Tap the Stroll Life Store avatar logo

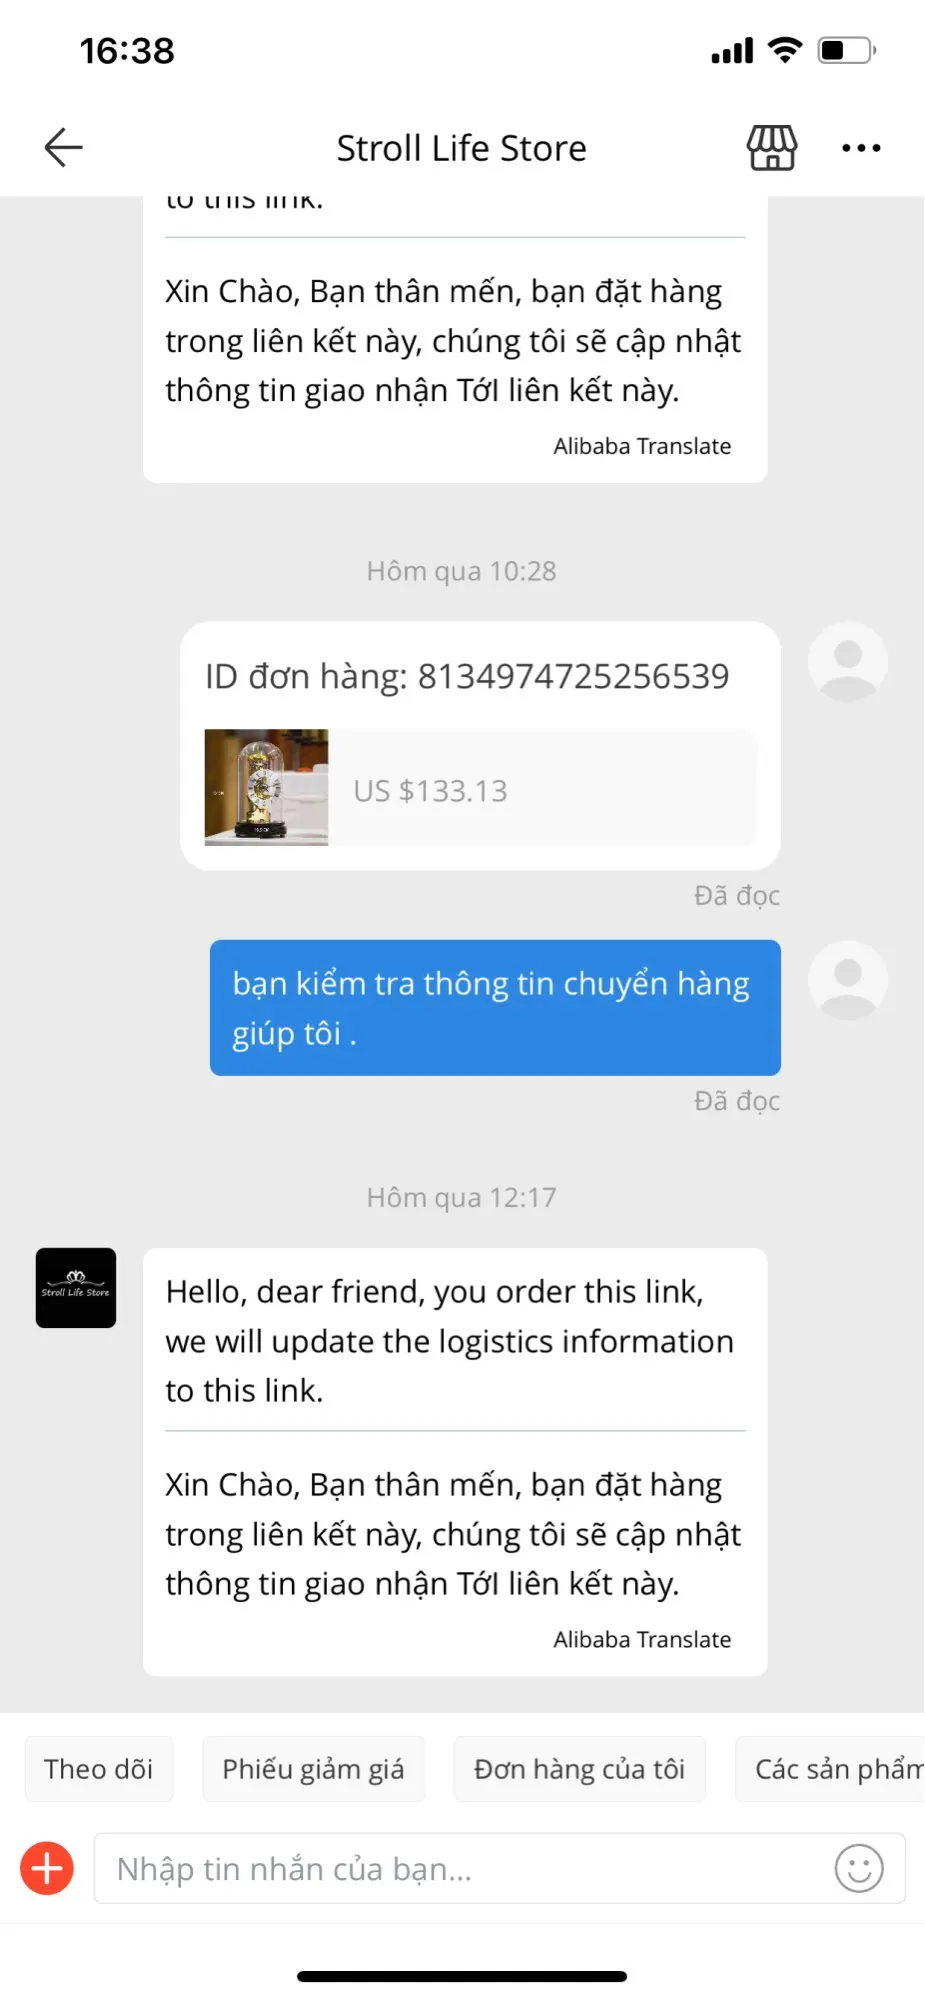pos(76,1288)
